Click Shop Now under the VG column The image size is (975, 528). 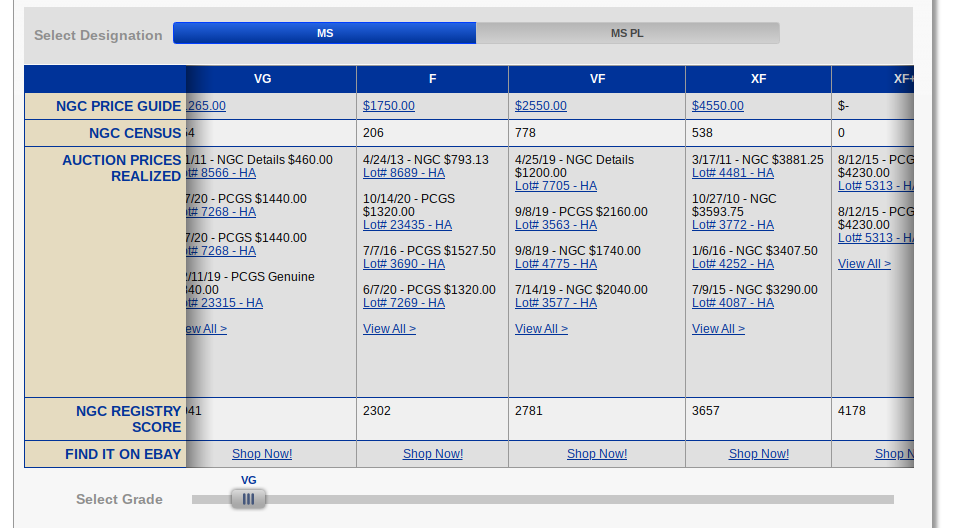point(262,454)
